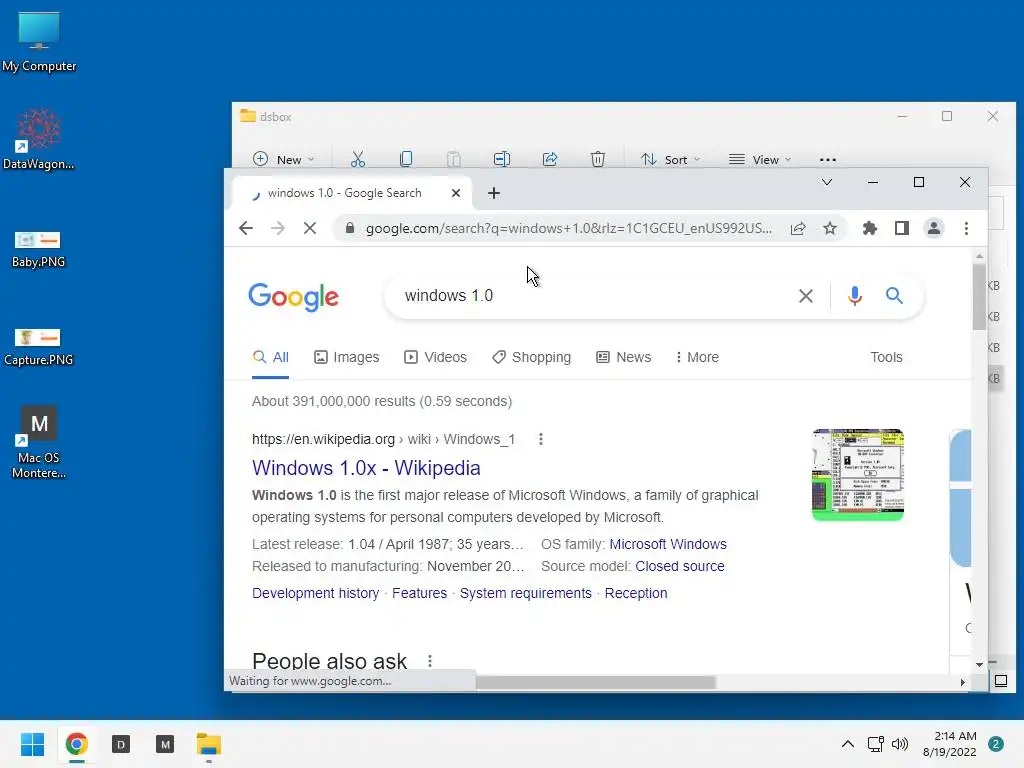Open the Windows Start menu
1024x768 pixels.
tap(32, 744)
